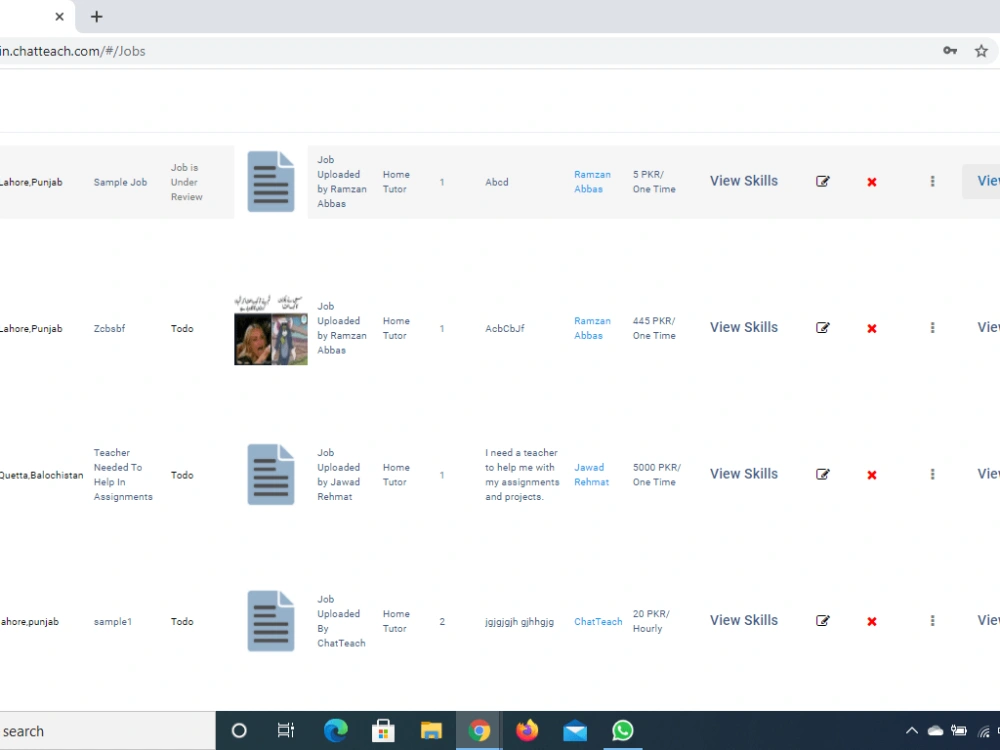
Task: Delete the Zcbsbf job with red X
Action: click(871, 327)
